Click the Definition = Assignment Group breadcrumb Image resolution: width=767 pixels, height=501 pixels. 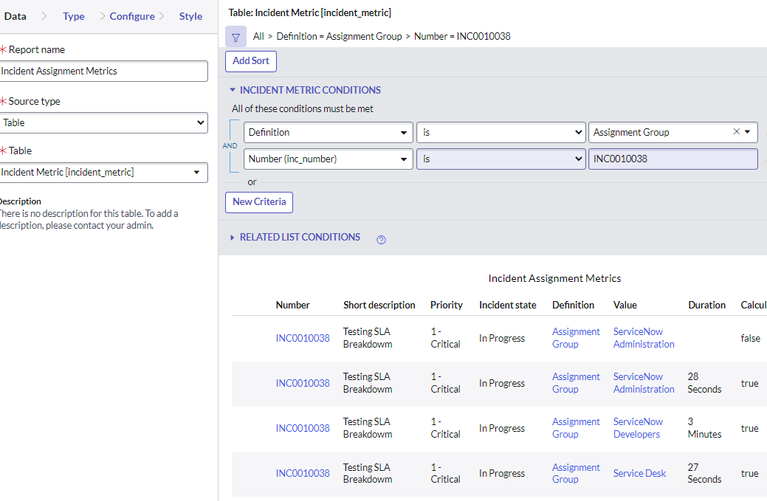(x=339, y=36)
